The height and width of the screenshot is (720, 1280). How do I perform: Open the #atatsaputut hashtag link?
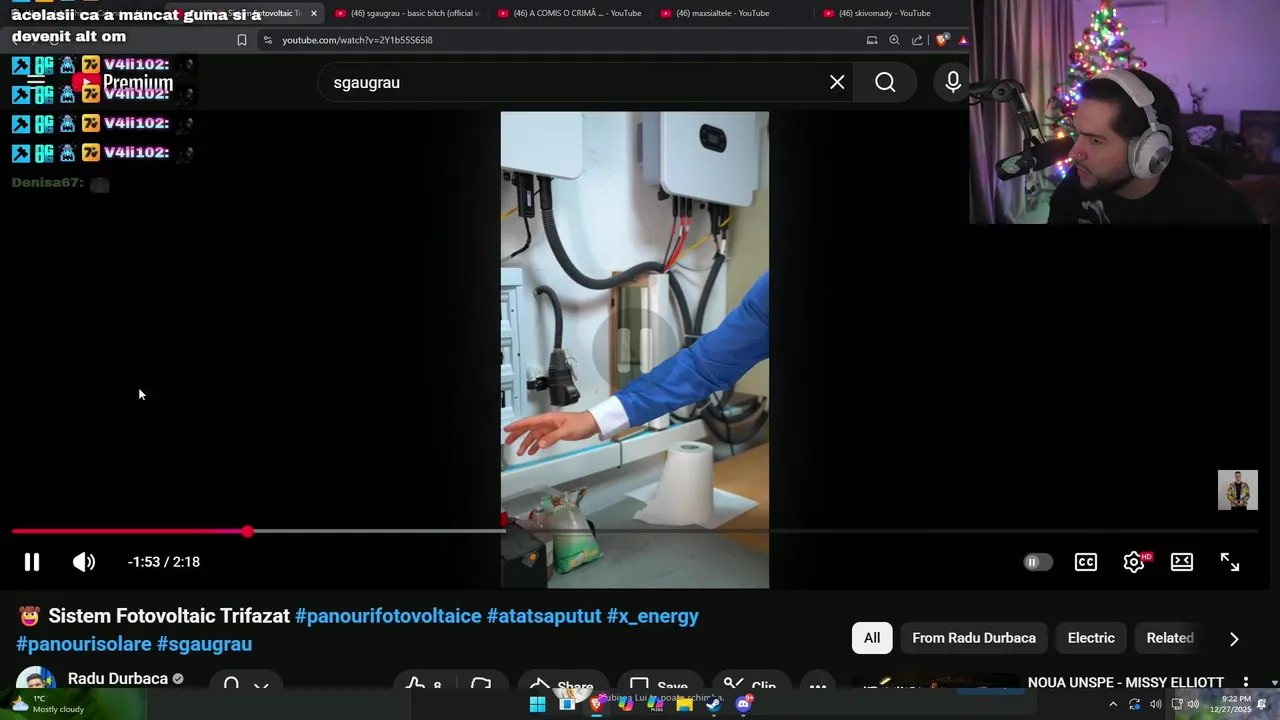pyautogui.click(x=544, y=616)
